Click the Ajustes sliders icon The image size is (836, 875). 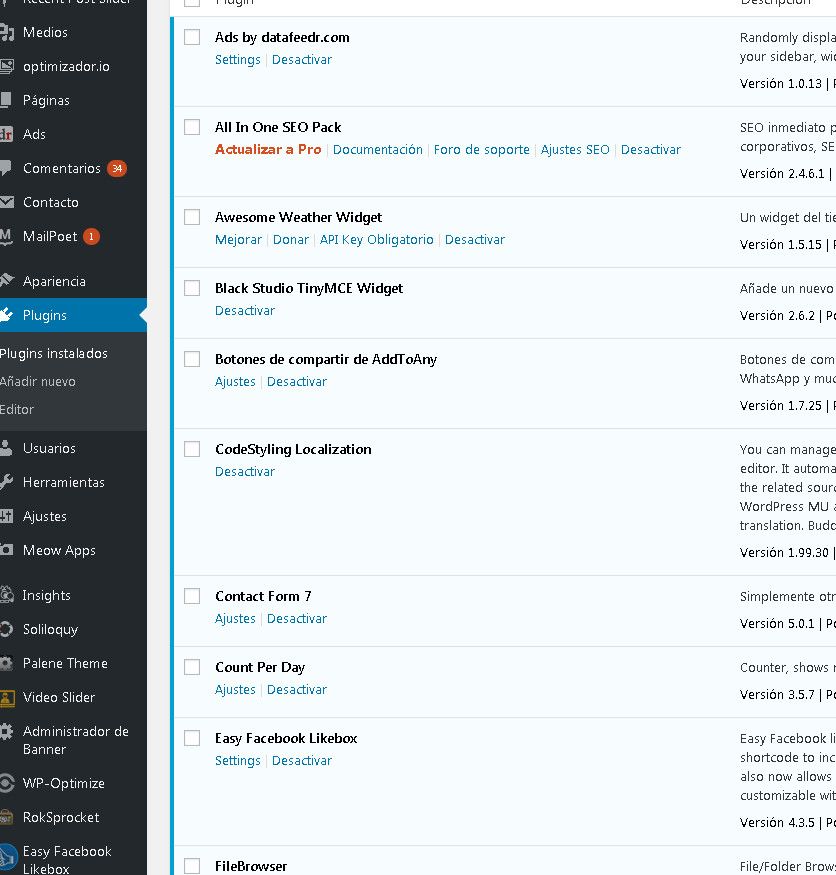(7, 516)
